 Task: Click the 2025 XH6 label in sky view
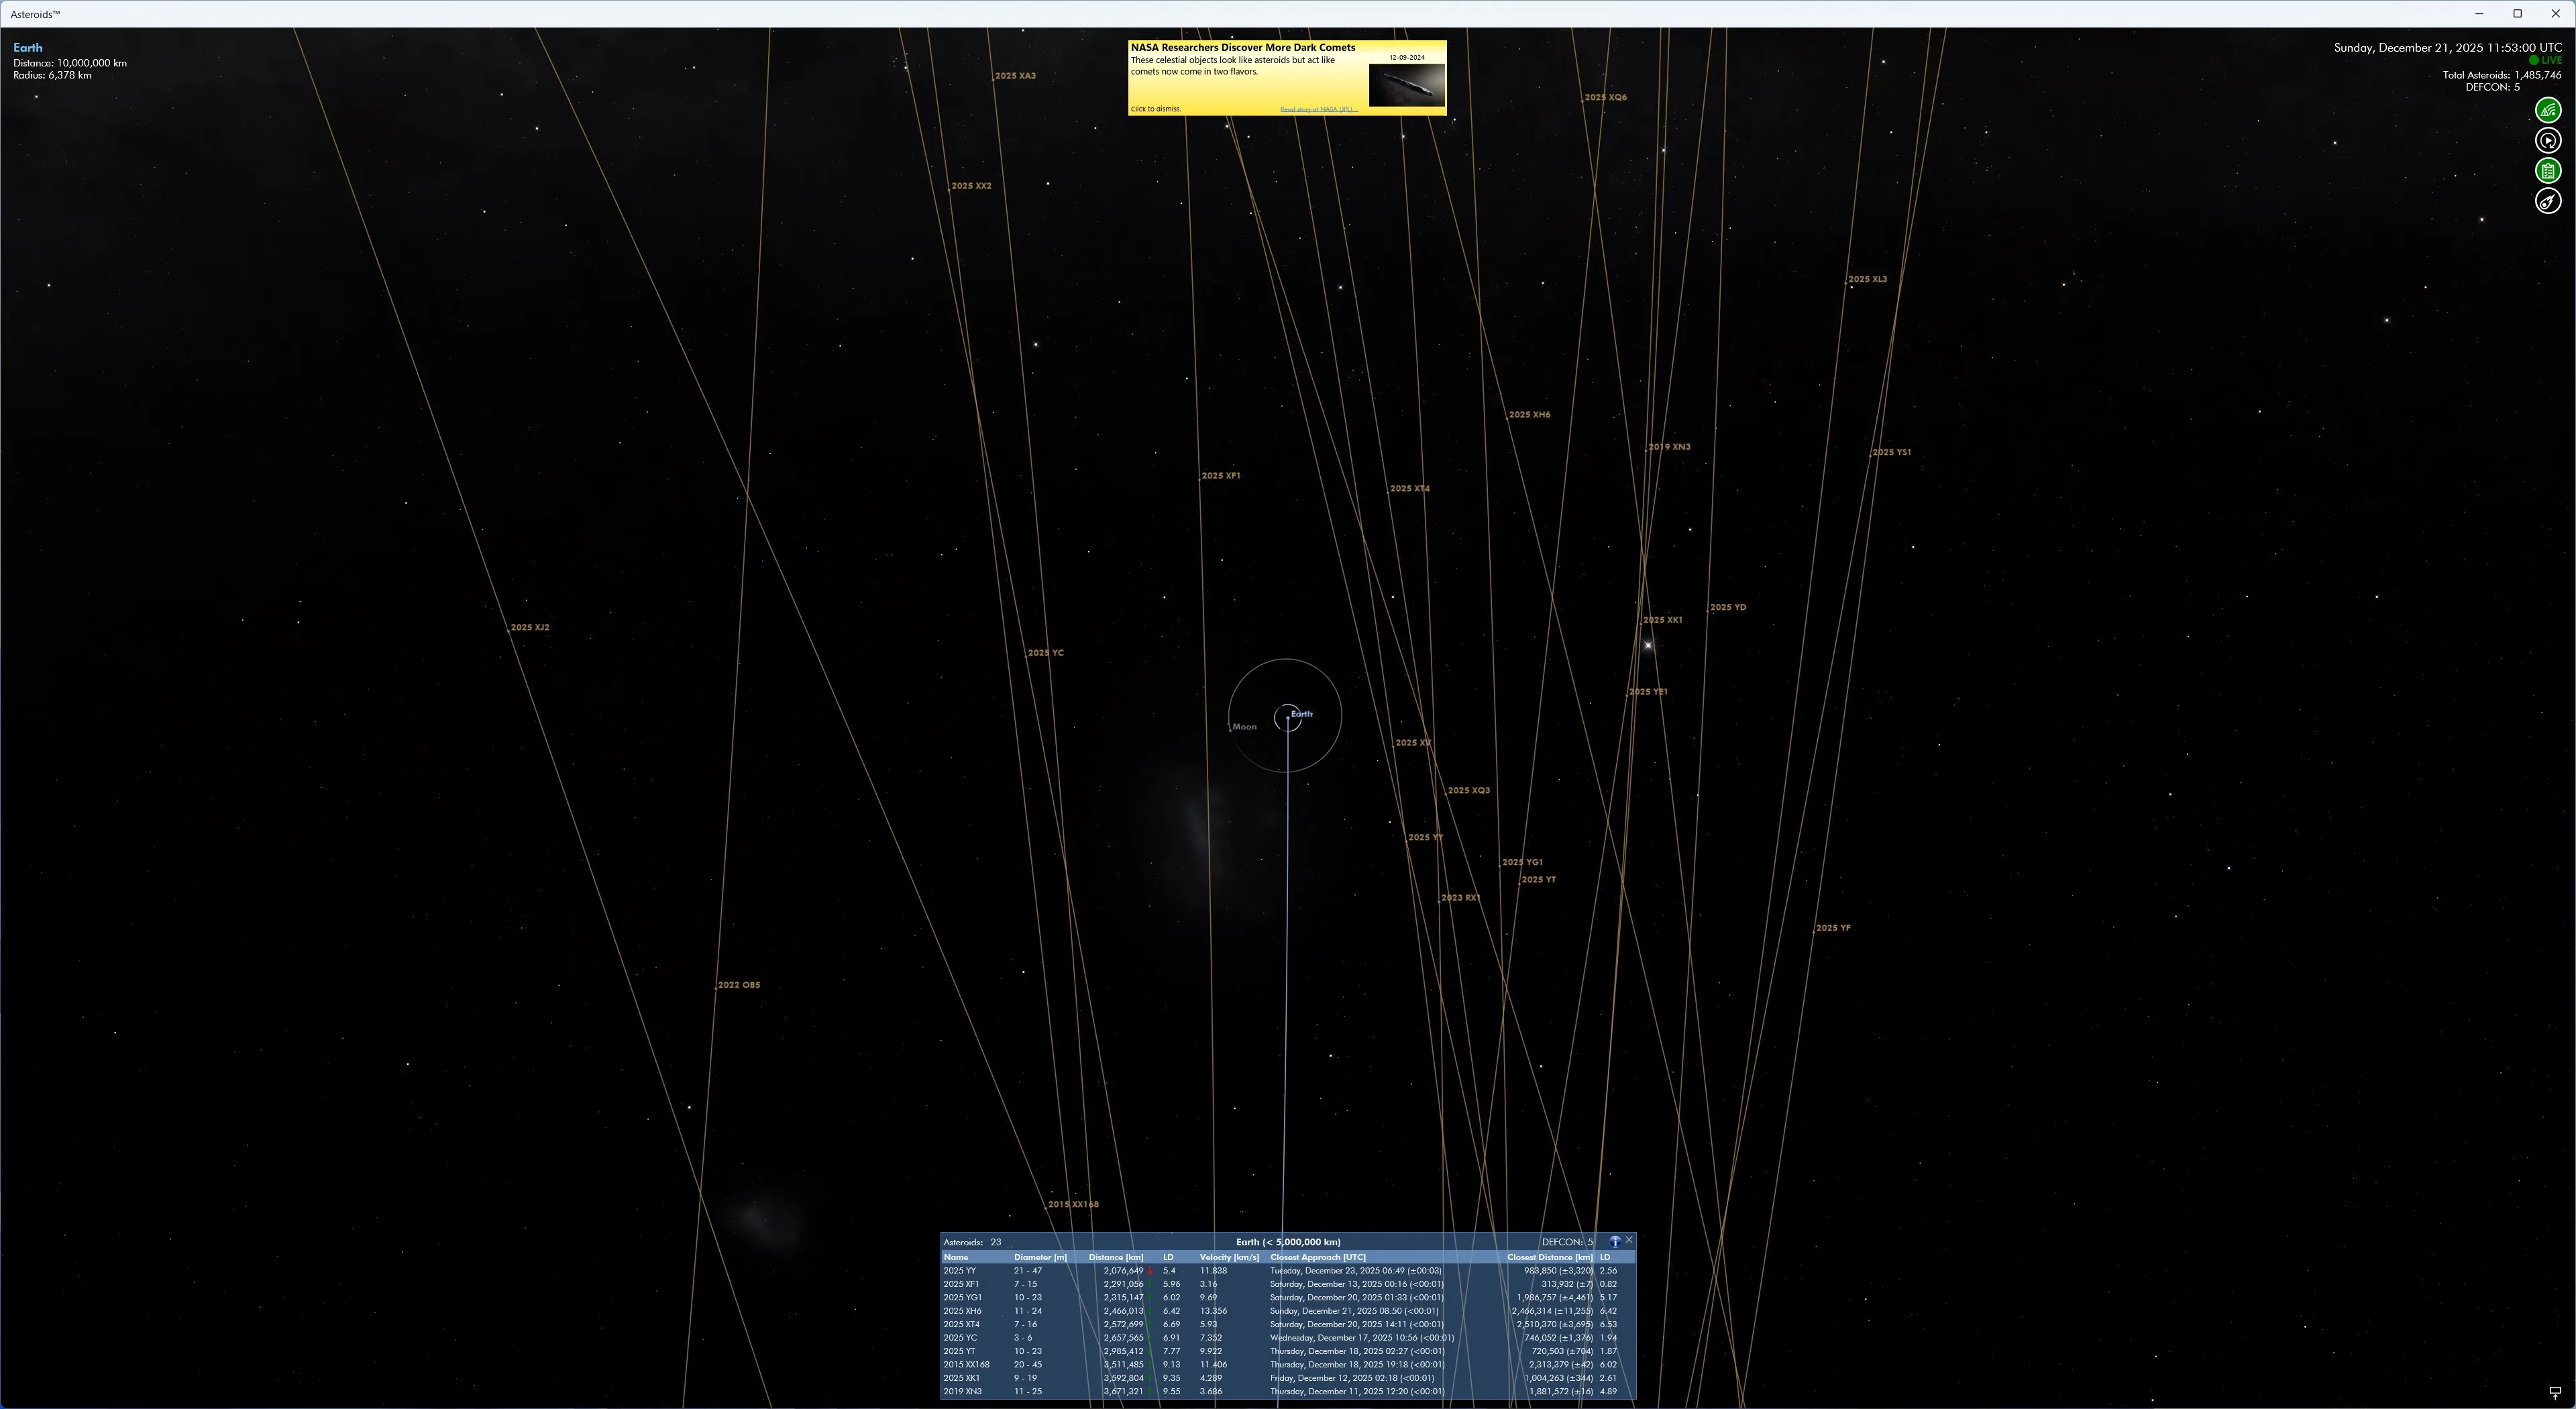(1530, 415)
